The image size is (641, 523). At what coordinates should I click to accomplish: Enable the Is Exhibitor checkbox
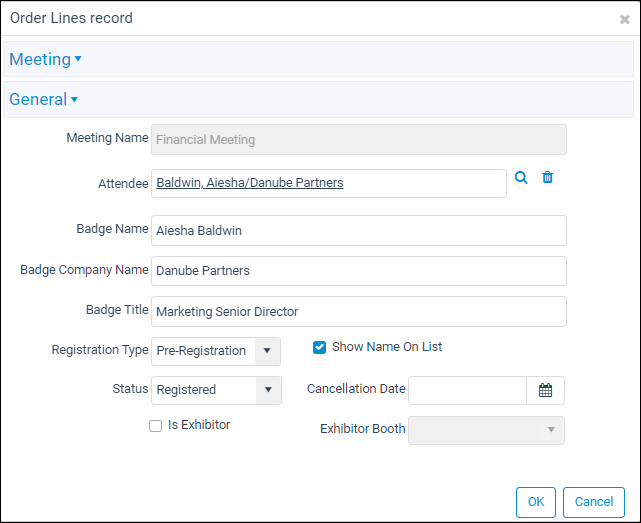[155, 426]
